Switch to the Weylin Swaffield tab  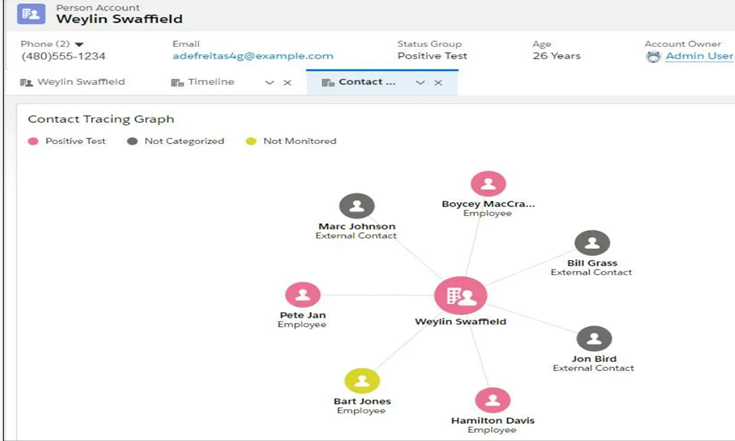73,82
